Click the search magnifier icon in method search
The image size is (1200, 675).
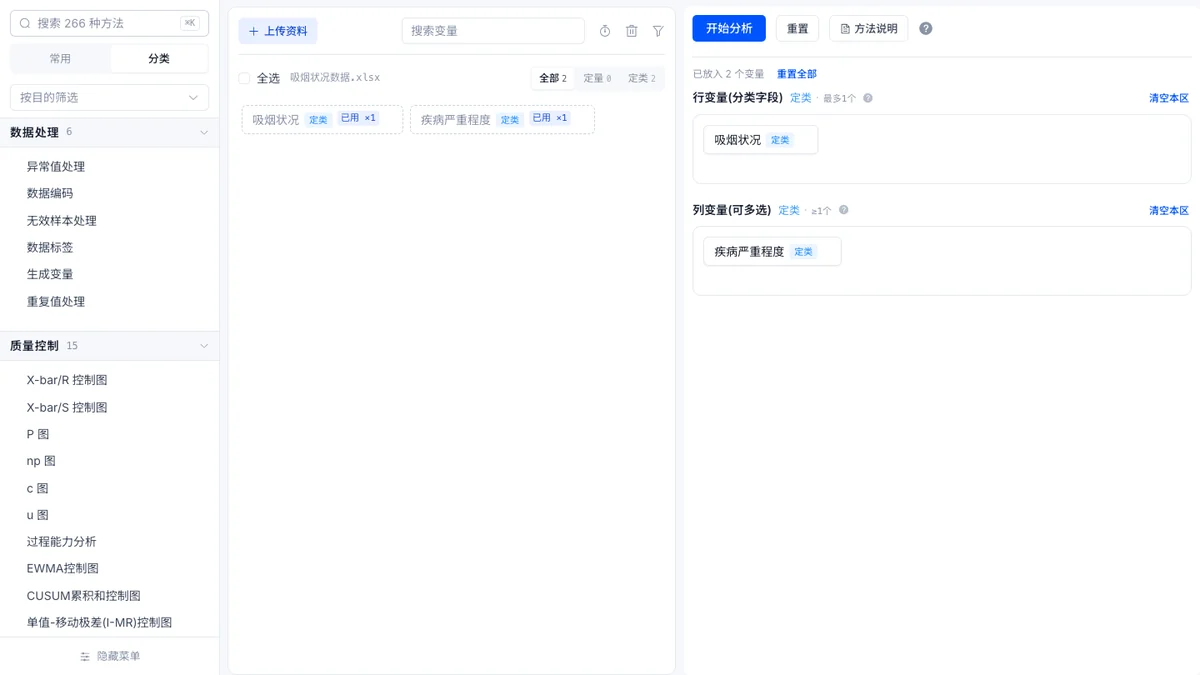point(25,23)
